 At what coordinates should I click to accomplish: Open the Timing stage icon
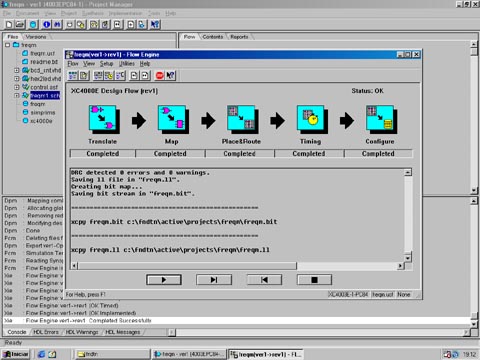coord(311,120)
